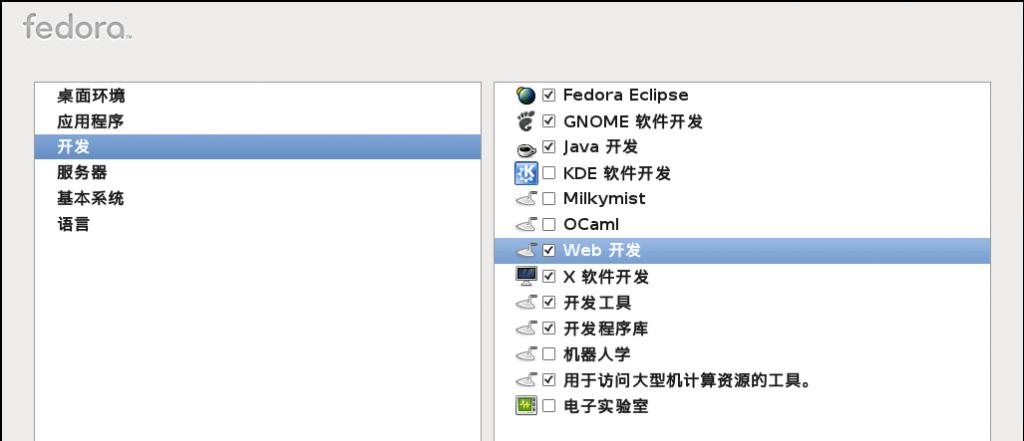Enable the KDE 软件开发 checkbox

coord(549,173)
